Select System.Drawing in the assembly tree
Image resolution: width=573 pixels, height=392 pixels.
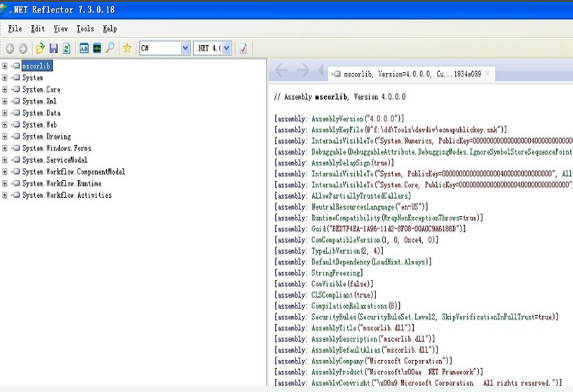(x=46, y=136)
